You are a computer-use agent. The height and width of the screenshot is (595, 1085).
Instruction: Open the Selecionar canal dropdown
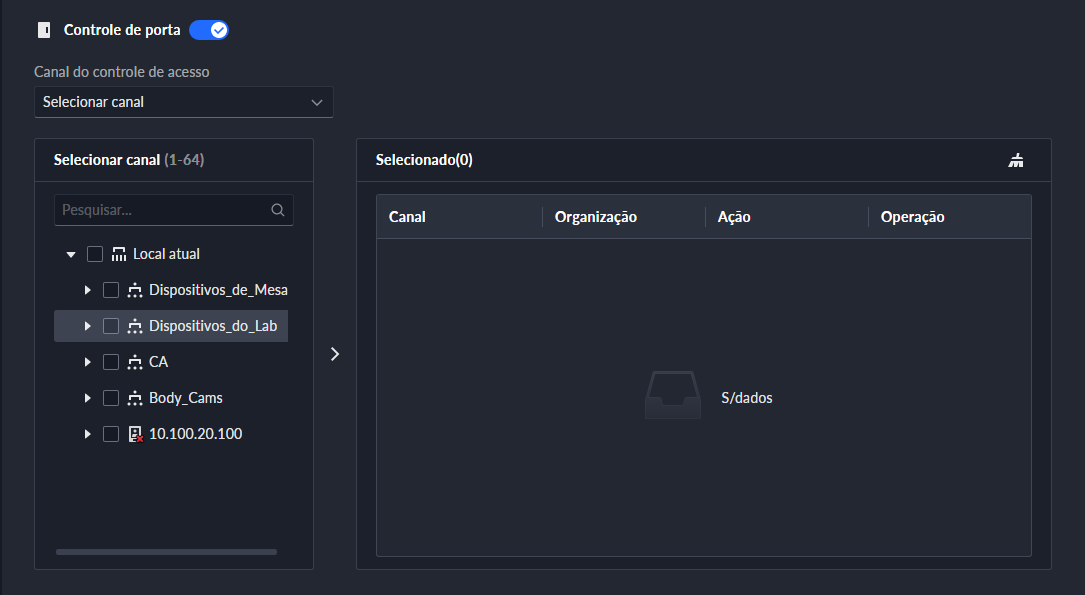tap(184, 102)
